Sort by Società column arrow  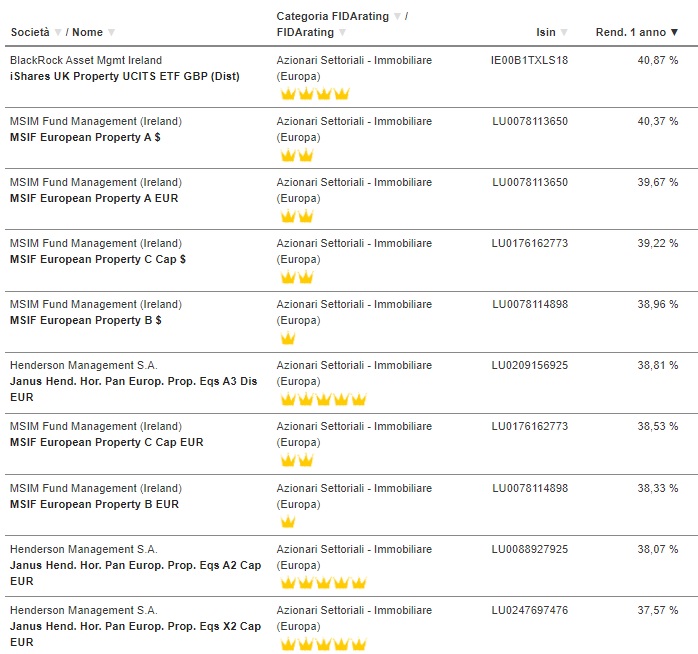click(x=58, y=32)
